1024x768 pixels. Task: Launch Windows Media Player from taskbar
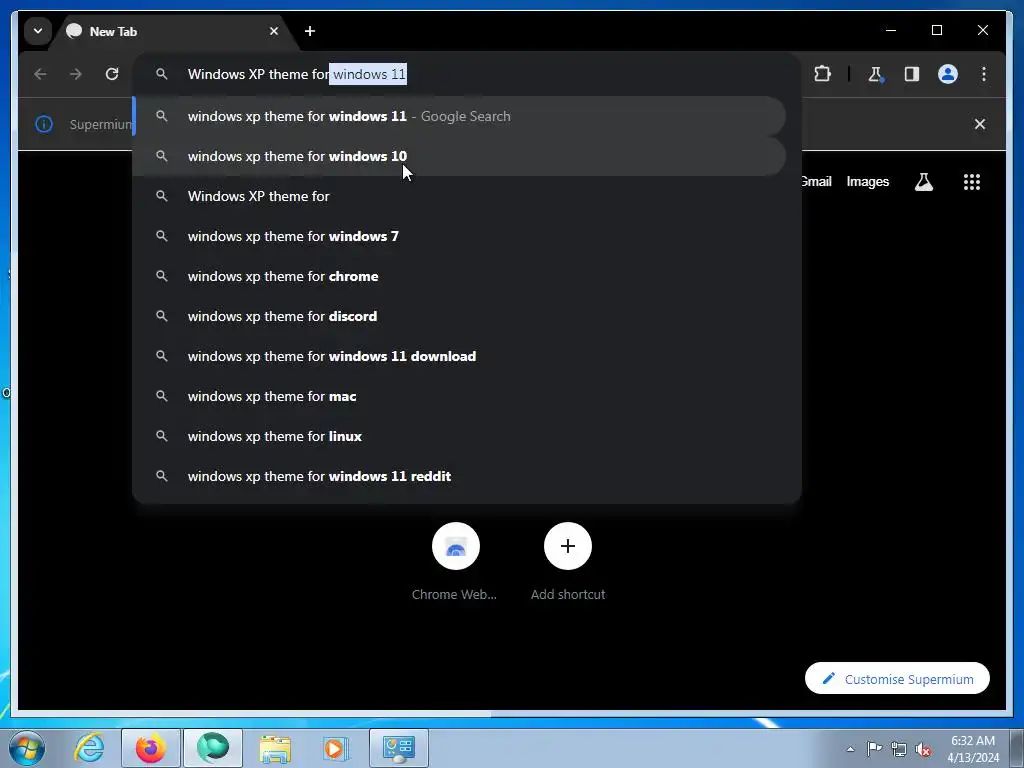tap(336, 748)
